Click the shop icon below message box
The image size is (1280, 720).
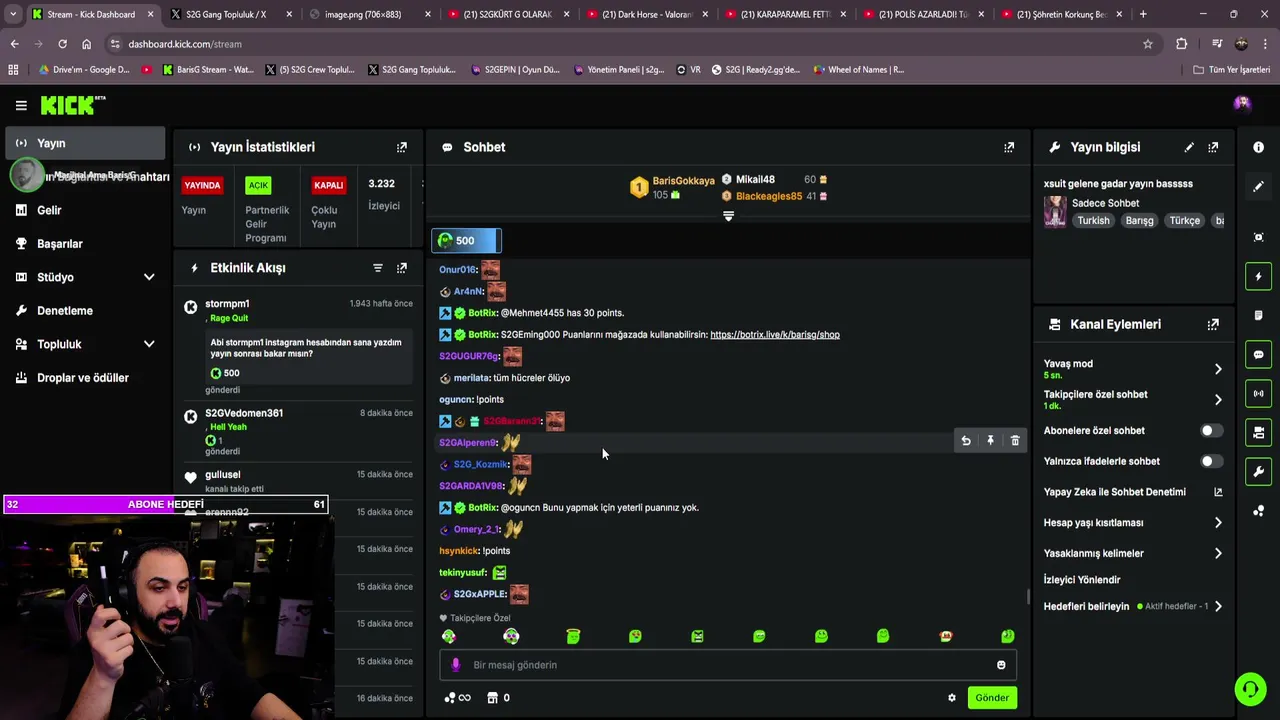(x=492, y=698)
